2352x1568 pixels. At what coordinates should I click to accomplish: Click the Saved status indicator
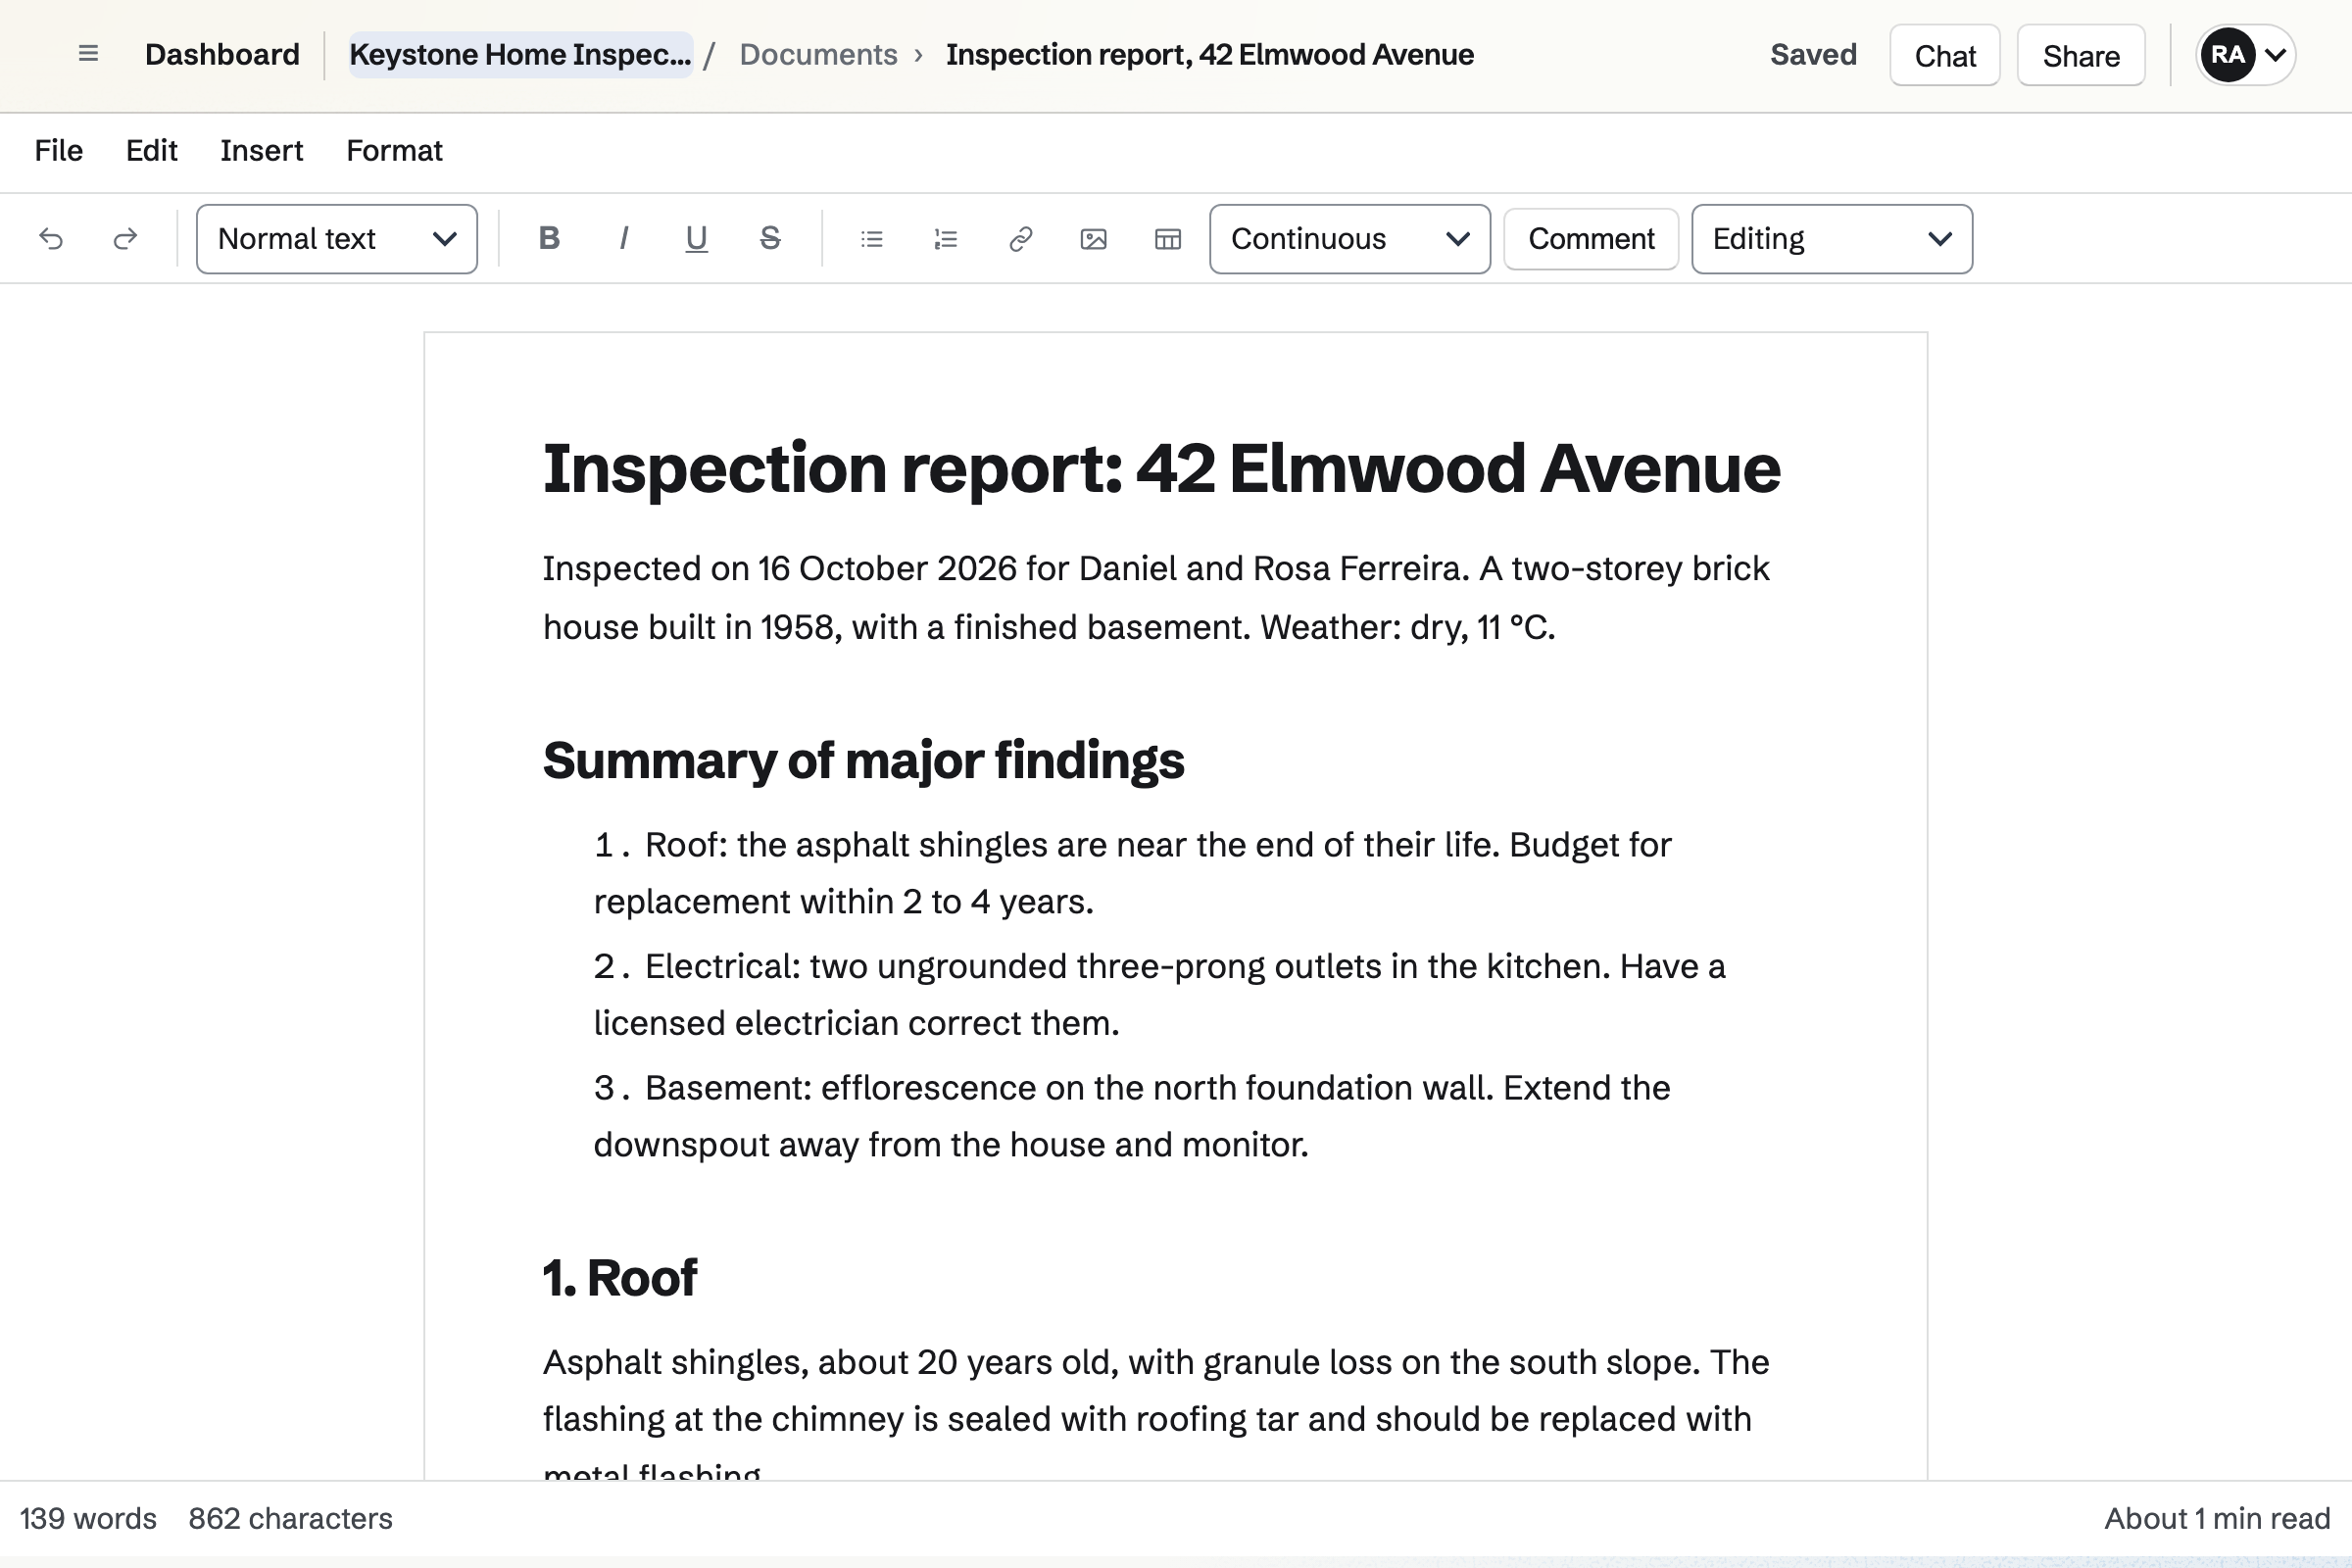(x=1813, y=54)
